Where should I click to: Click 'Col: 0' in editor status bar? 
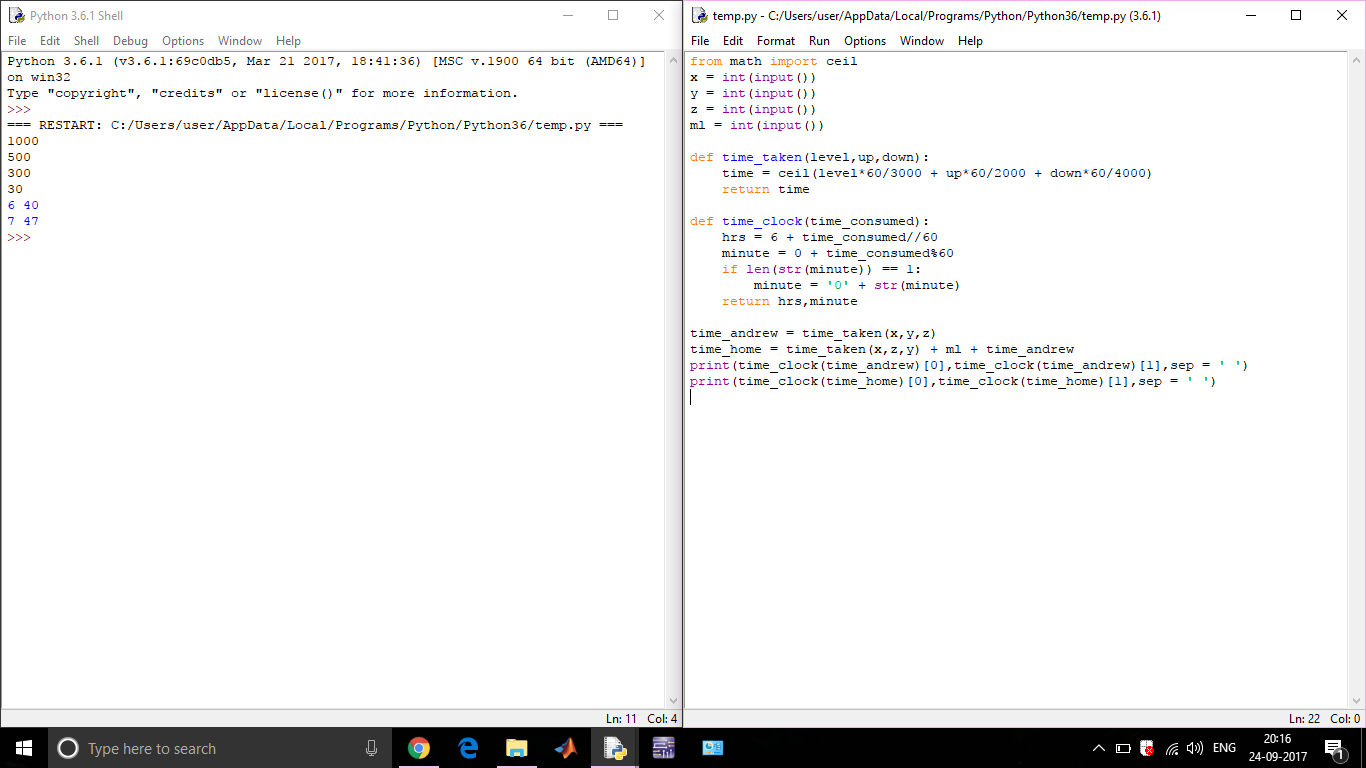(1345, 719)
